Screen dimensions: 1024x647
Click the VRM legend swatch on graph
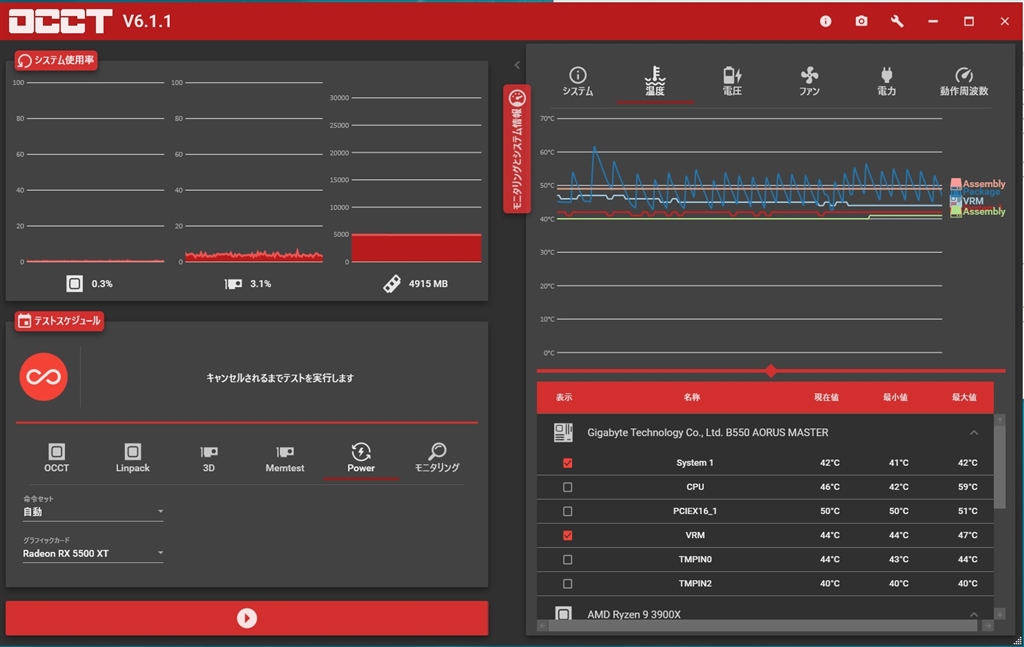(x=955, y=201)
